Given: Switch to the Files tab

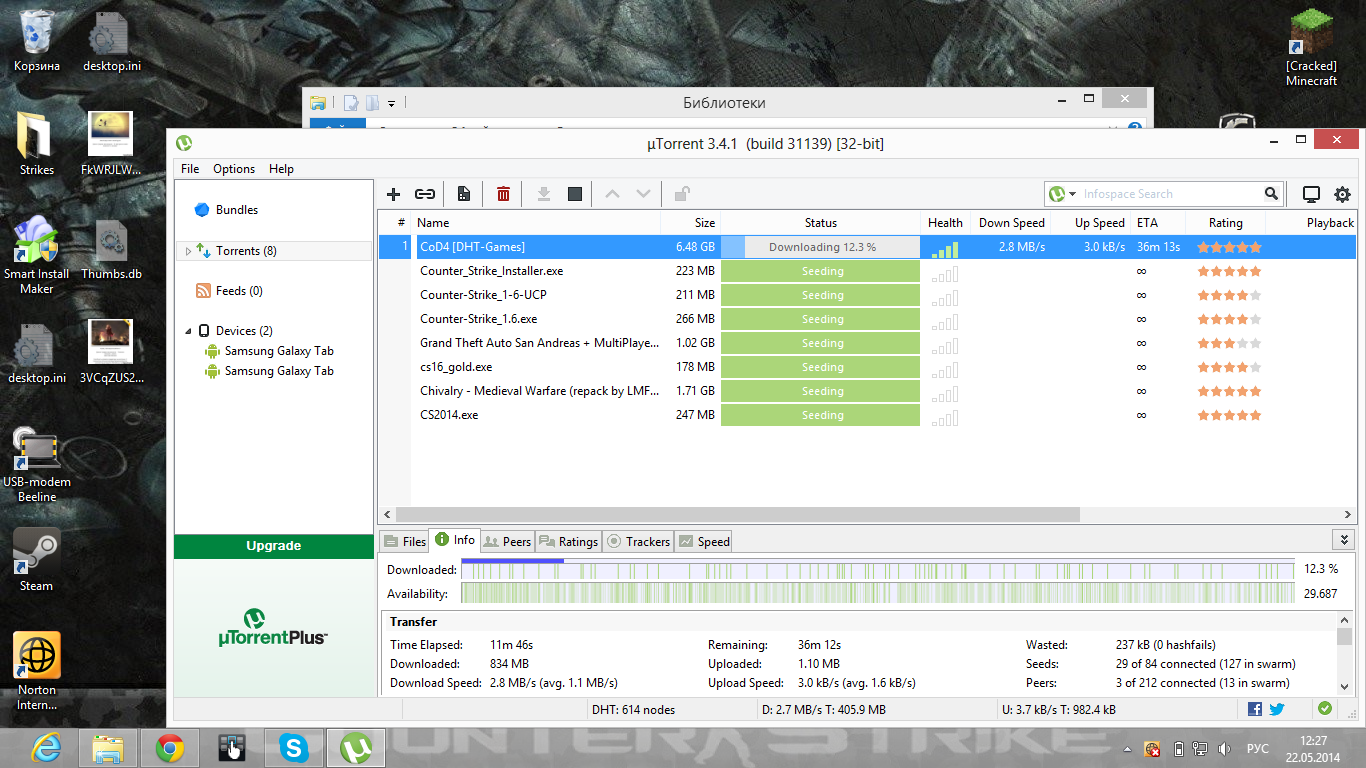Looking at the screenshot, I should (x=404, y=541).
